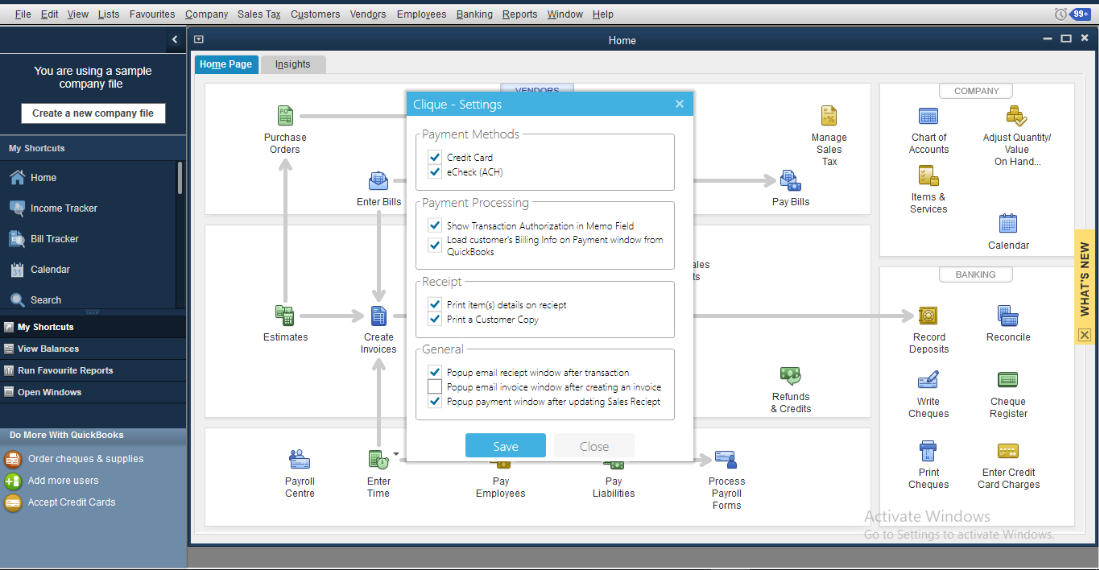This screenshot has height=570, width=1099.
Task: Click the reminders clock icon in menu bar
Action: 1060,14
